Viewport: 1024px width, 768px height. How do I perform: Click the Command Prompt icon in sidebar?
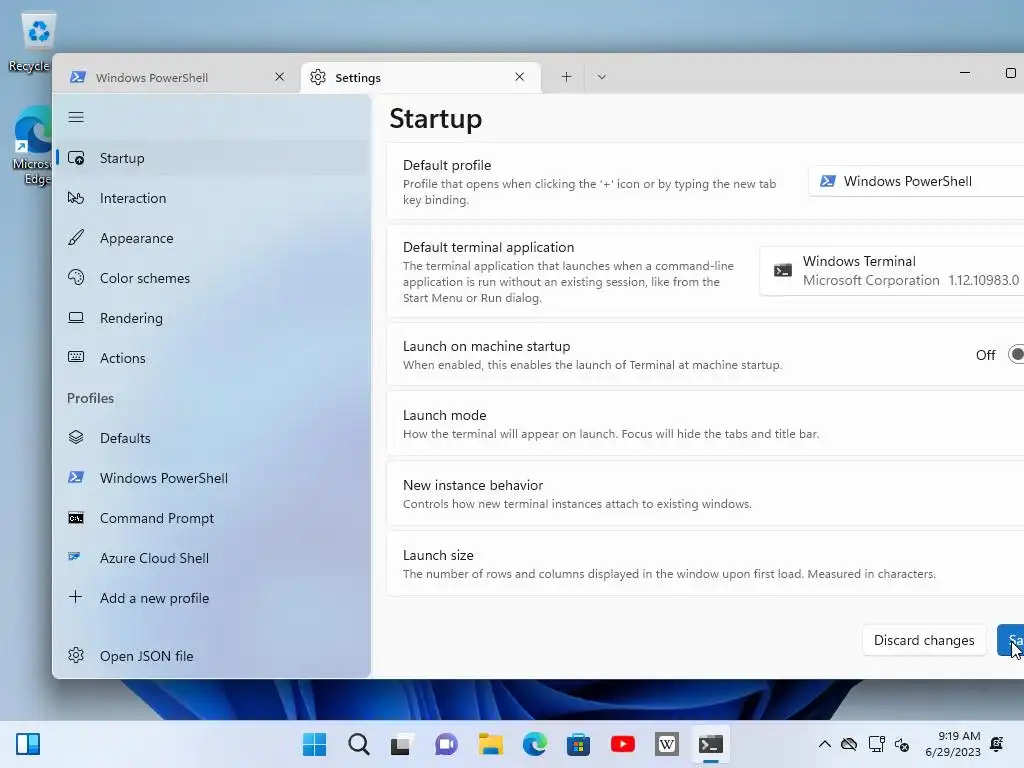click(76, 518)
